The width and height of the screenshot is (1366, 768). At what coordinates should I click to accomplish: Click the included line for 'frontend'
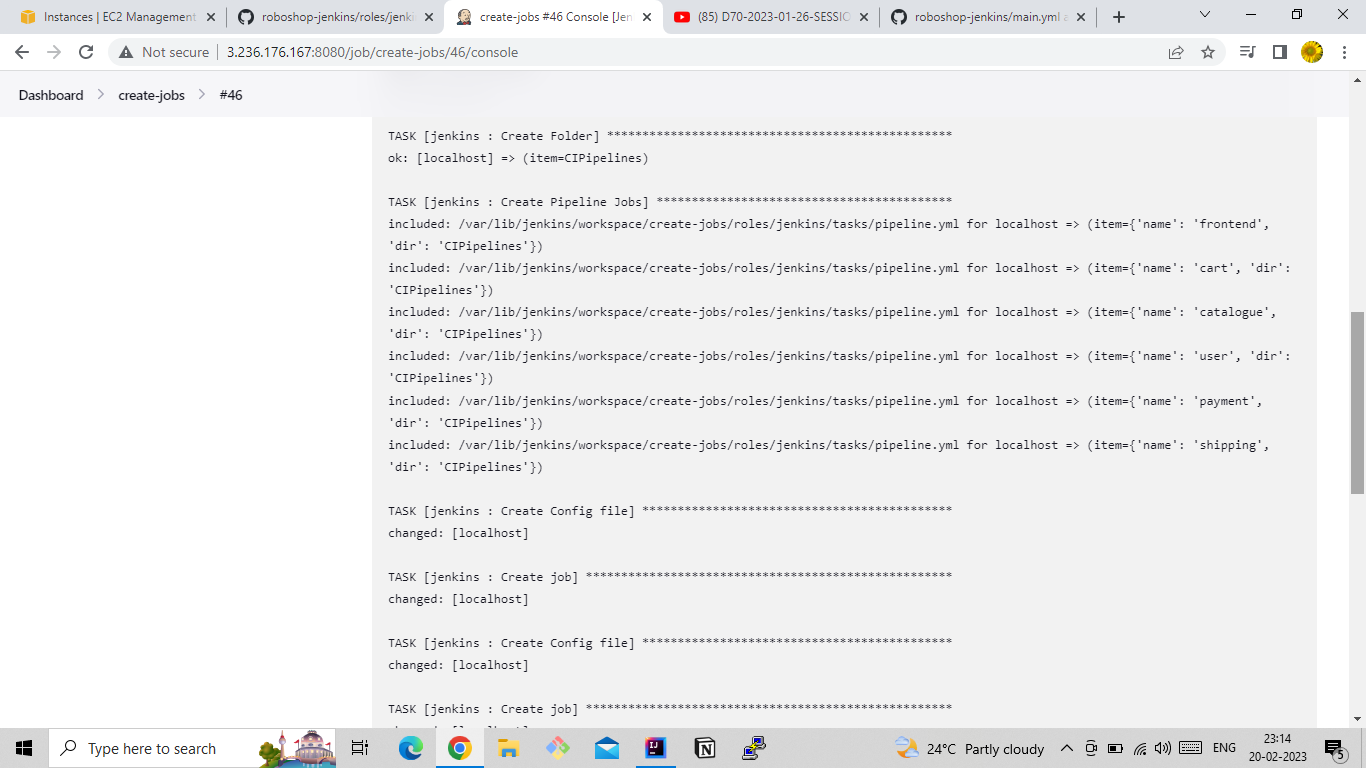click(x=829, y=235)
